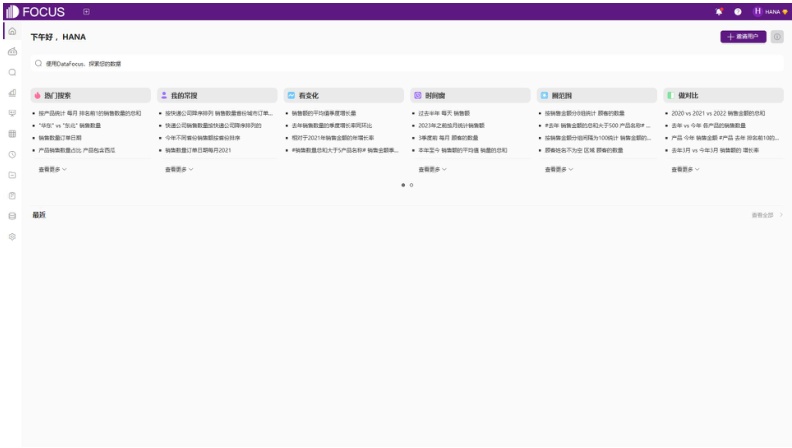
Task: Click query starting 产品 今年 销售金额
Action: point(725,138)
